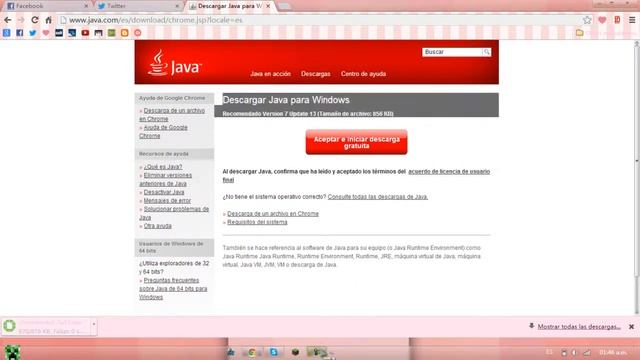This screenshot has height=360, width=640.
Task: Select the Descargar Java tab
Action: [230, 6]
